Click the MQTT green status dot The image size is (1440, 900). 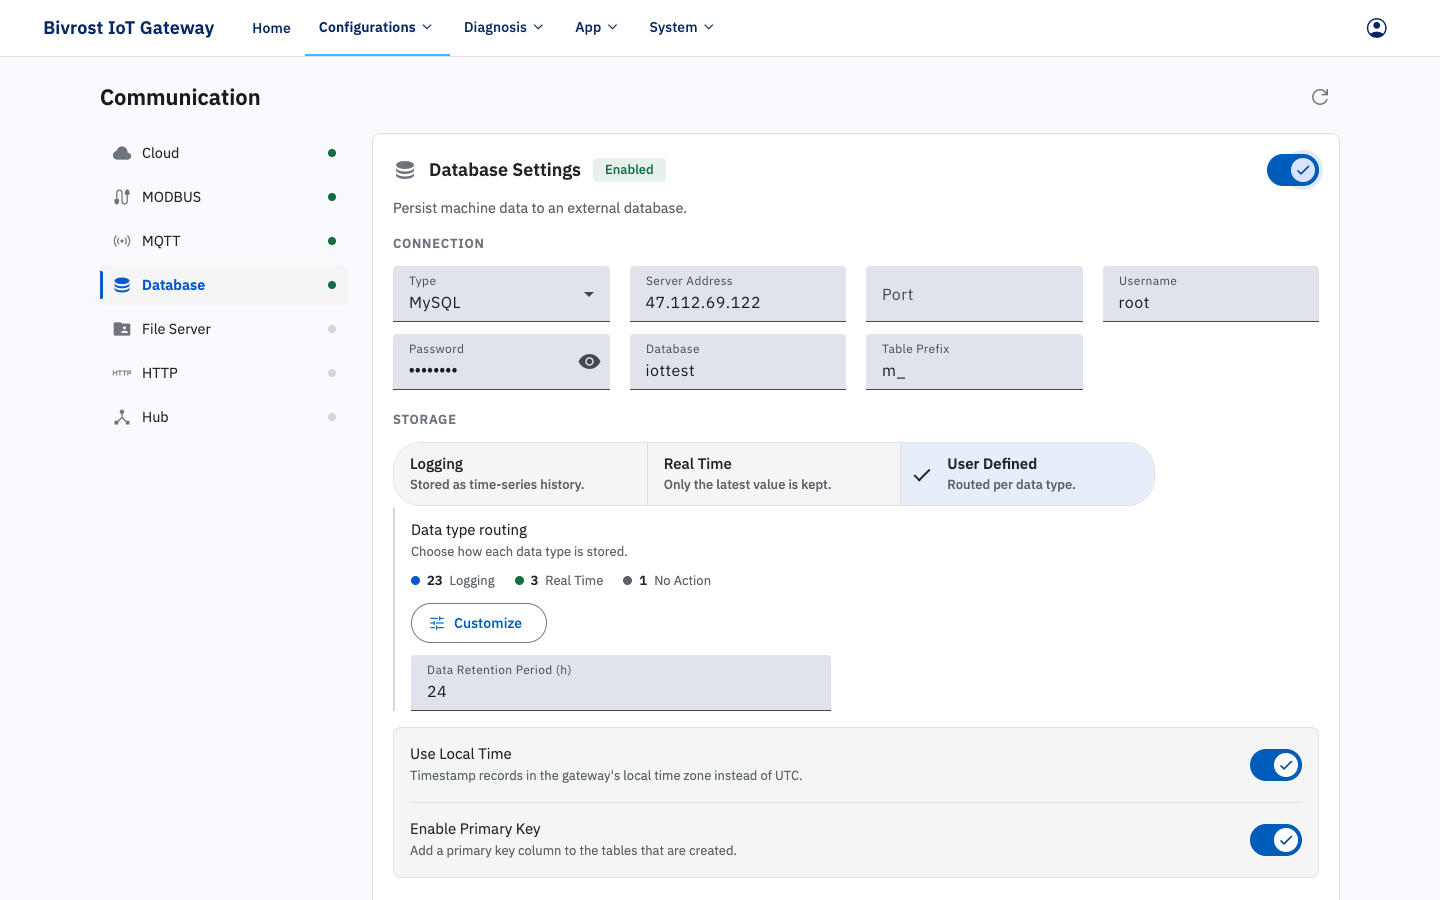point(332,241)
